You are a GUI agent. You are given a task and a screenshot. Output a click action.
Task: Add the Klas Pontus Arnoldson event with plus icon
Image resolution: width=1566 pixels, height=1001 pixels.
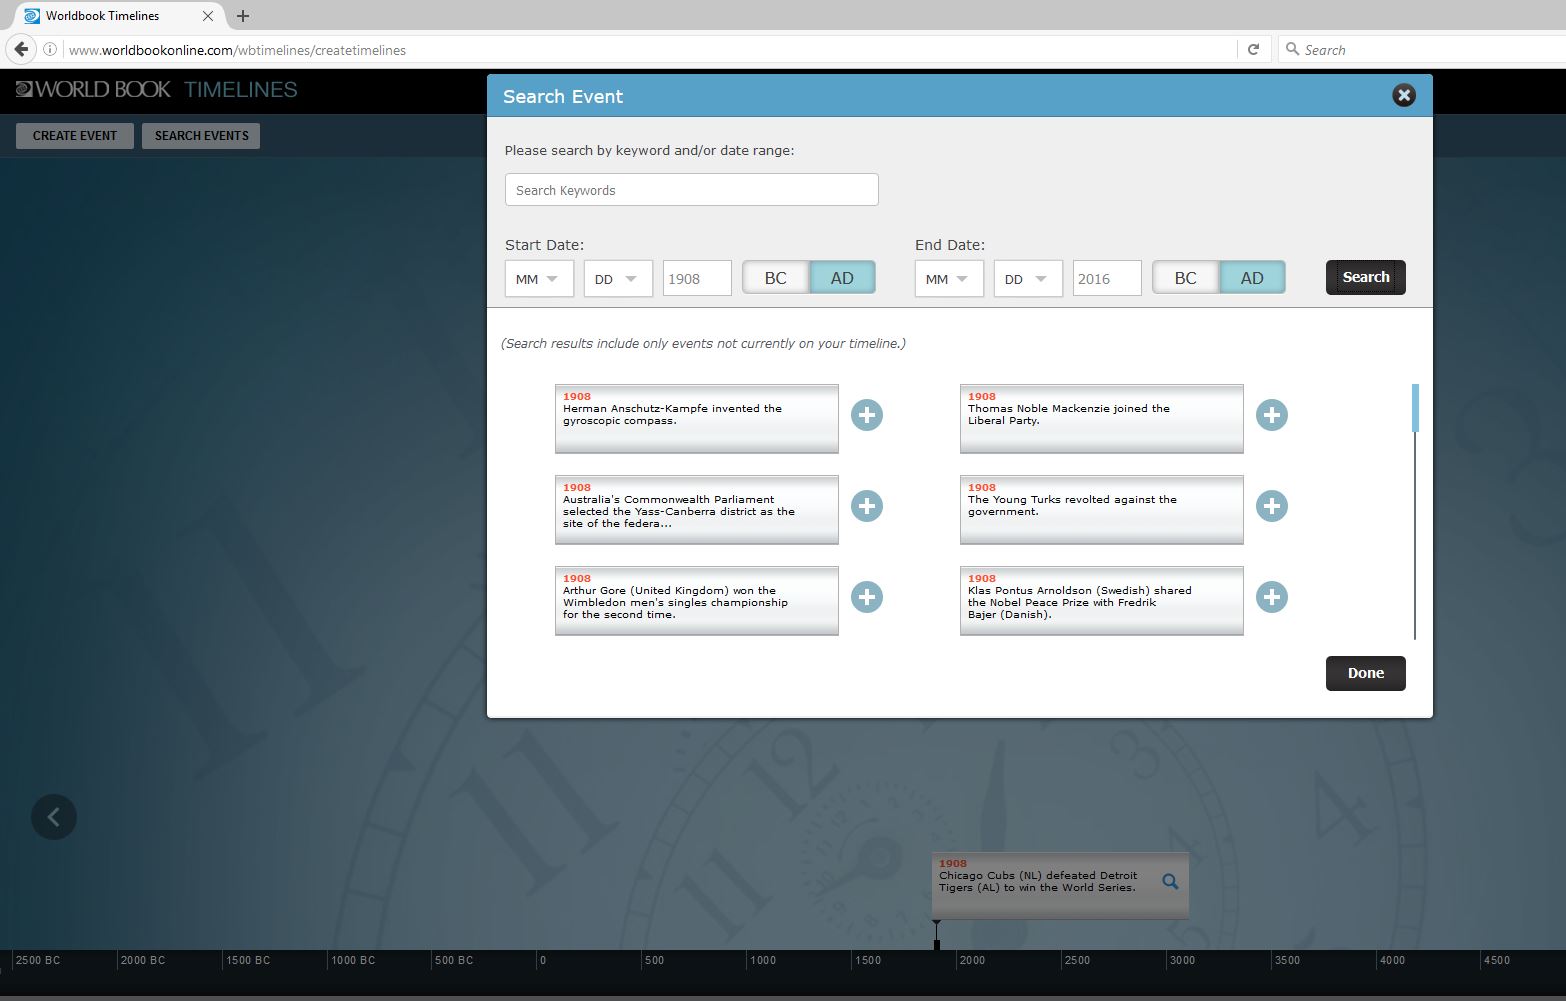1272,597
